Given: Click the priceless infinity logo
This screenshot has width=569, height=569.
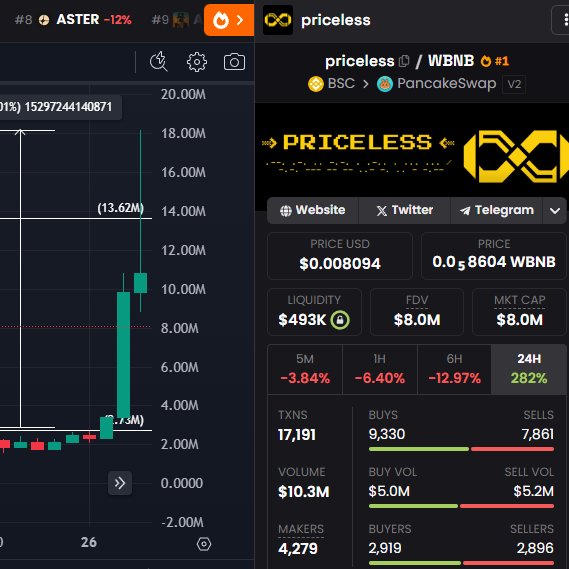Looking at the screenshot, I should pyautogui.click(x=278, y=20).
